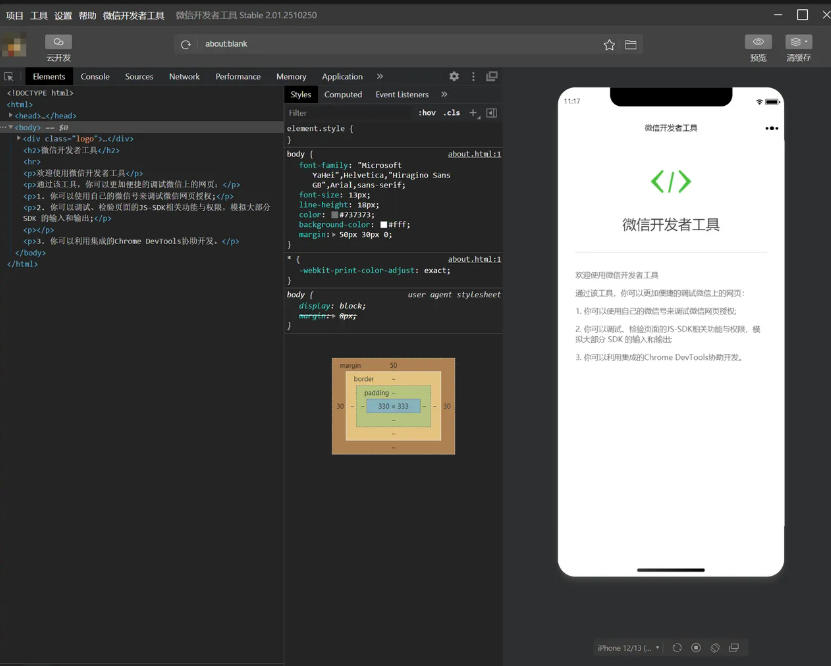Screen dimensions: 831x666
Task: Switch to the Memory tab
Action: (291, 77)
